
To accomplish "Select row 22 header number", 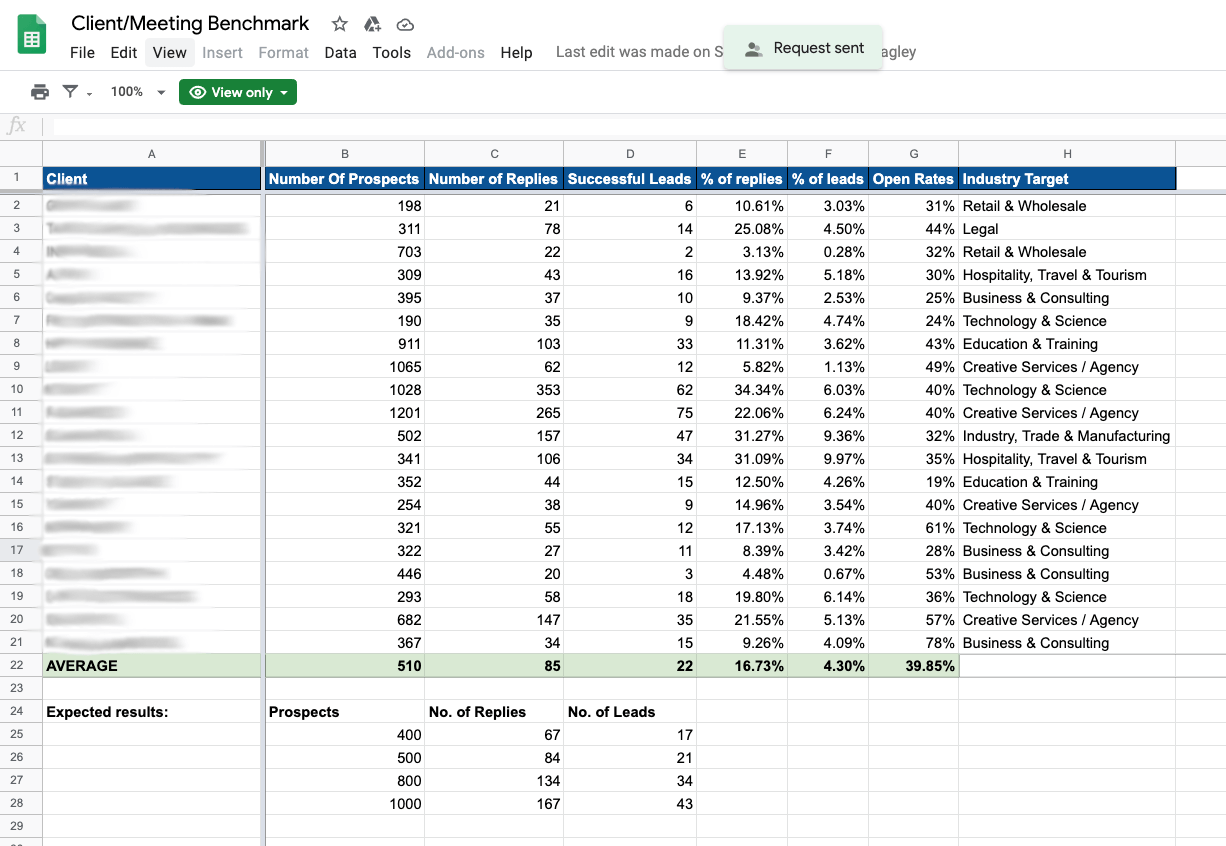I will (x=21, y=666).
